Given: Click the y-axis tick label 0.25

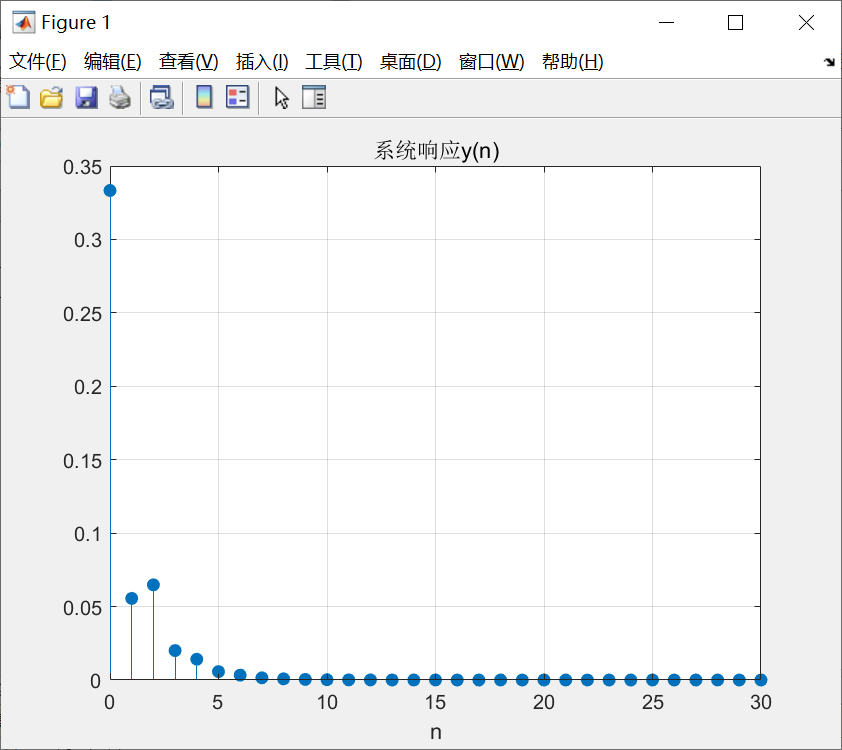Looking at the screenshot, I should pyautogui.click(x=82, y=314).
